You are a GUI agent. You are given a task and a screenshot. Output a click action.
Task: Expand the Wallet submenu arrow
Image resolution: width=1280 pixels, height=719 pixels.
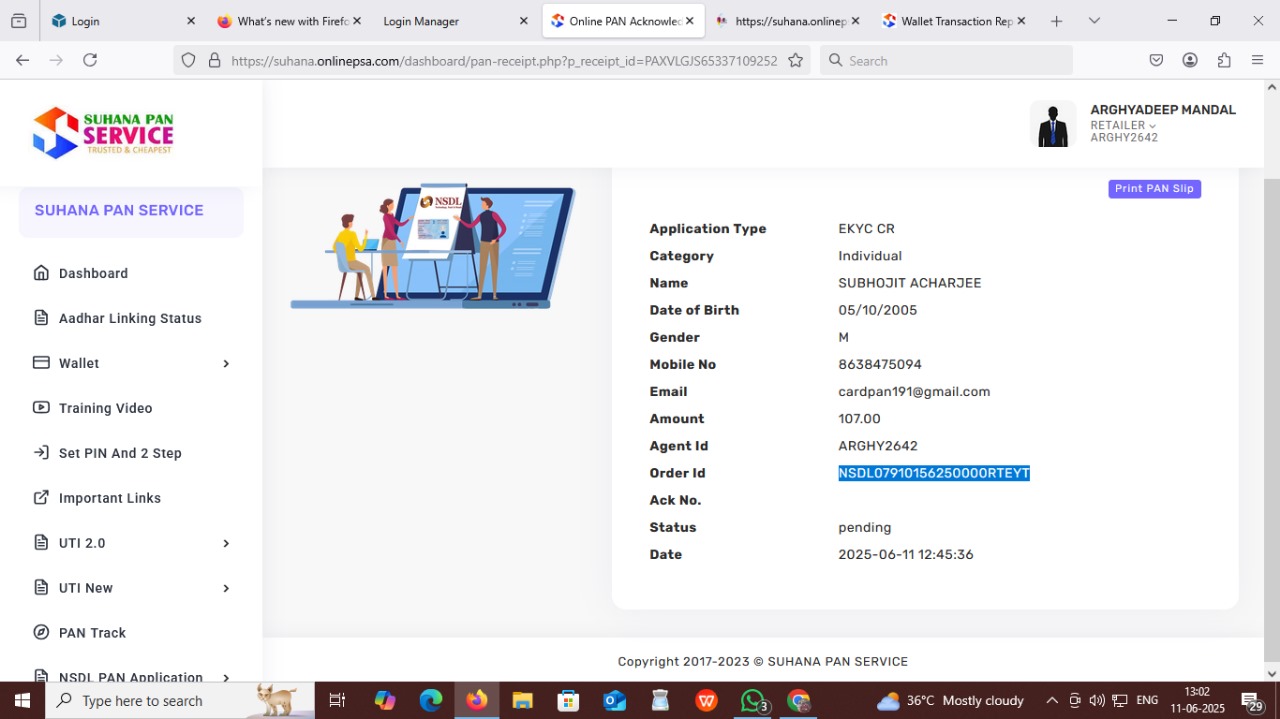(226, 364)
